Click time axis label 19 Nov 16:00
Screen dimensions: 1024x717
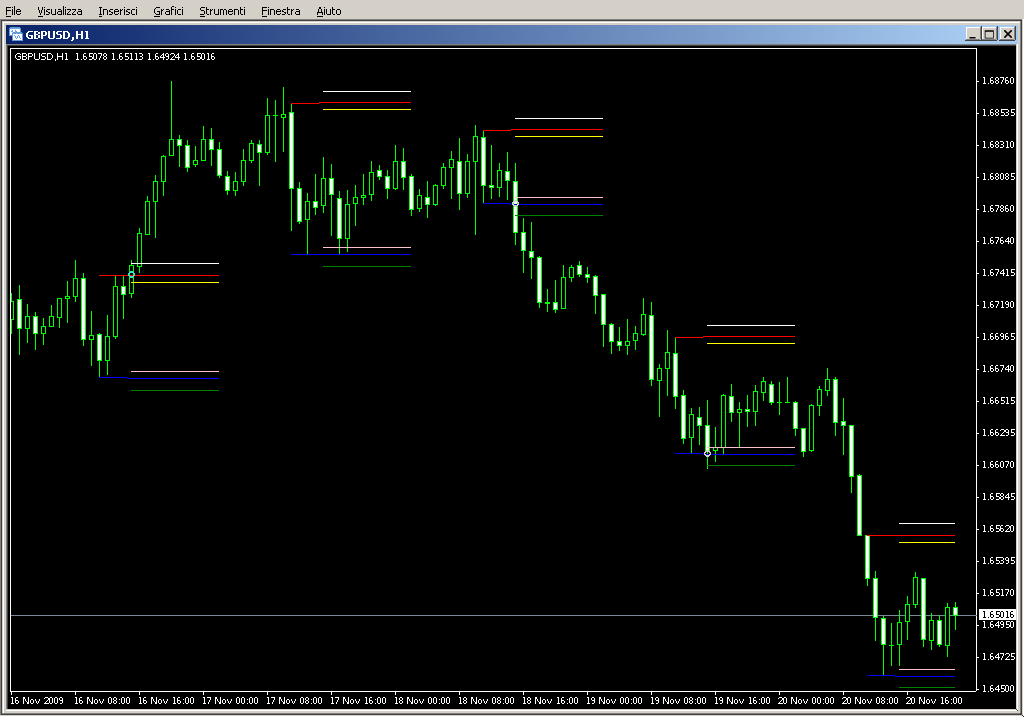point(743,701)
